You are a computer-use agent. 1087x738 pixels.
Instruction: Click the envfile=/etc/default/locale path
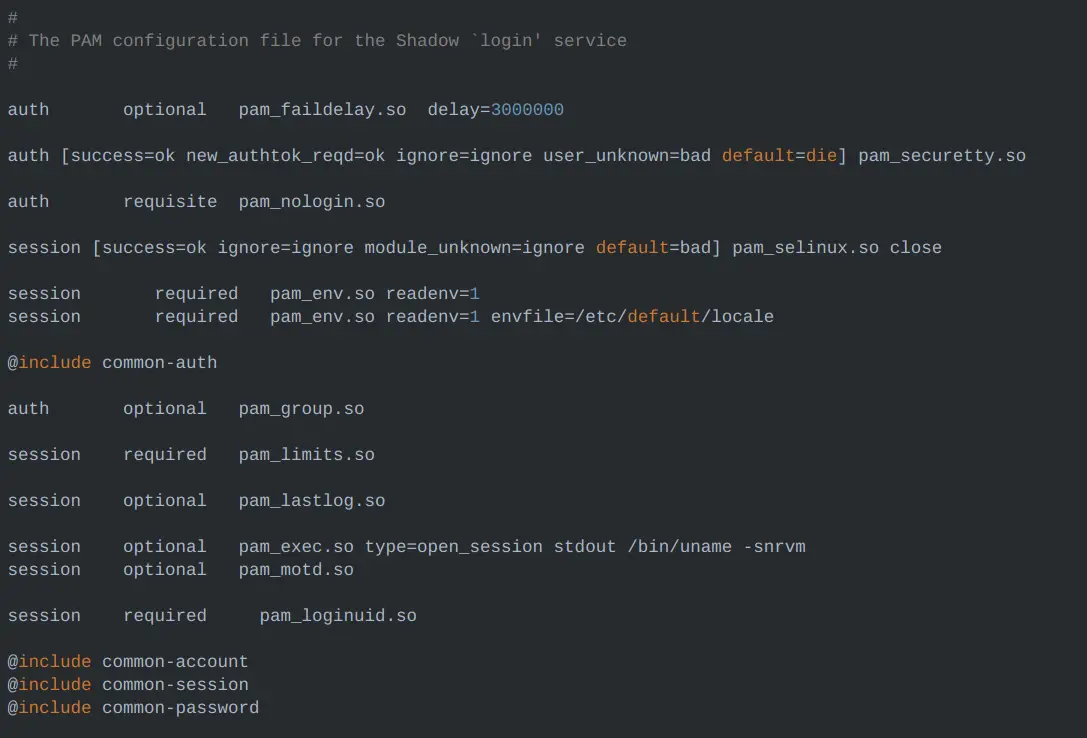point(632,317)
